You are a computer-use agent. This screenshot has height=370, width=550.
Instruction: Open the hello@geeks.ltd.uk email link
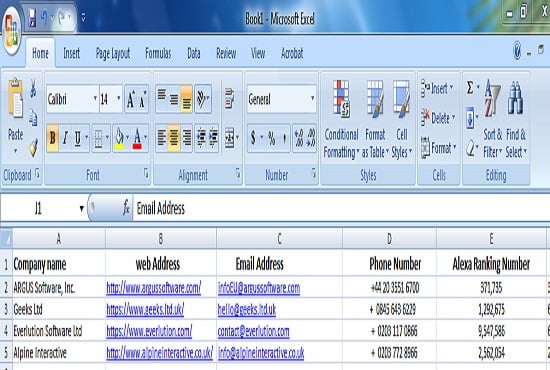[247, 310]
